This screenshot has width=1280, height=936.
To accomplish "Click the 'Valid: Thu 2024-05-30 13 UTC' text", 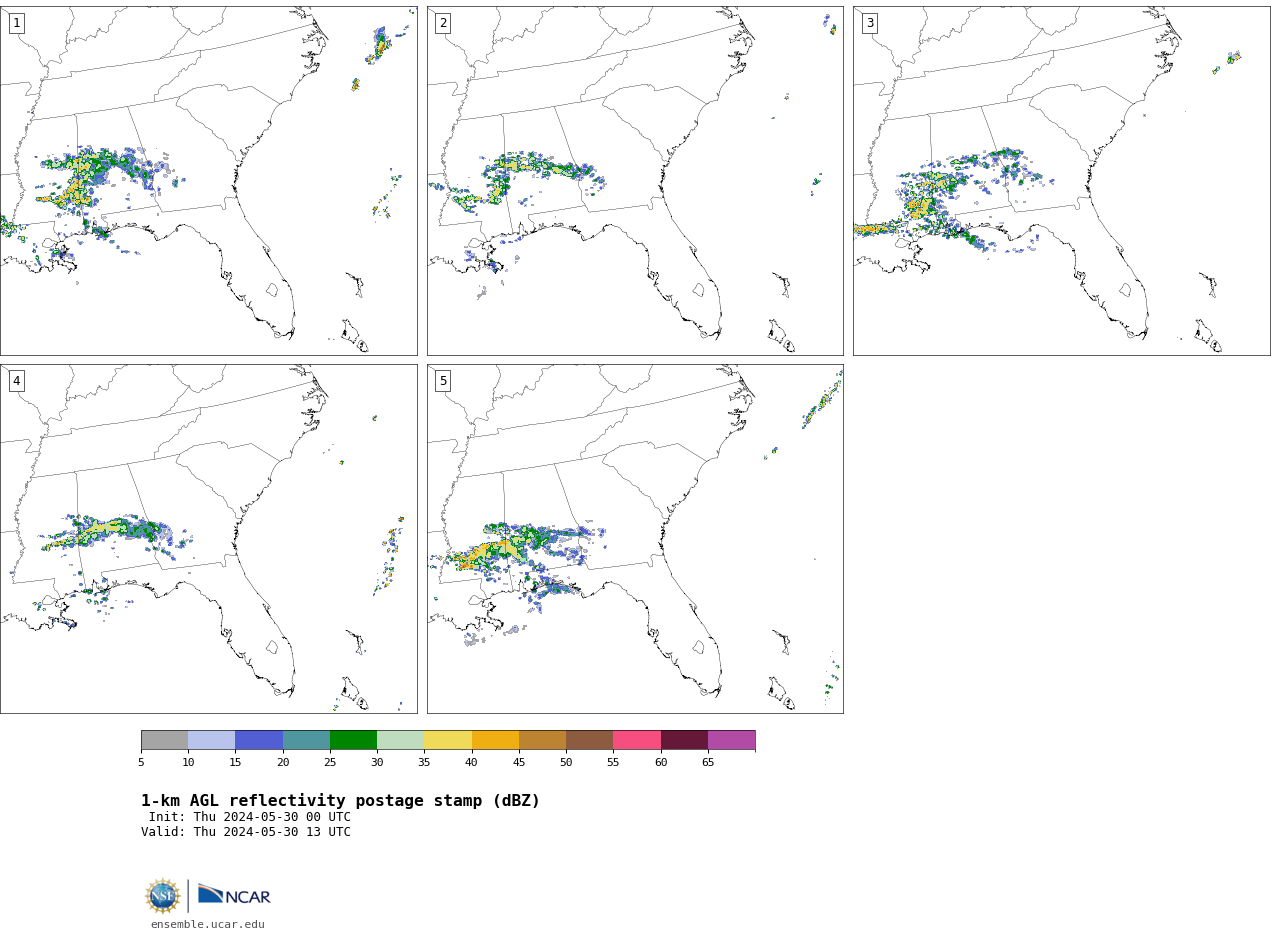I will click(246, 832).
